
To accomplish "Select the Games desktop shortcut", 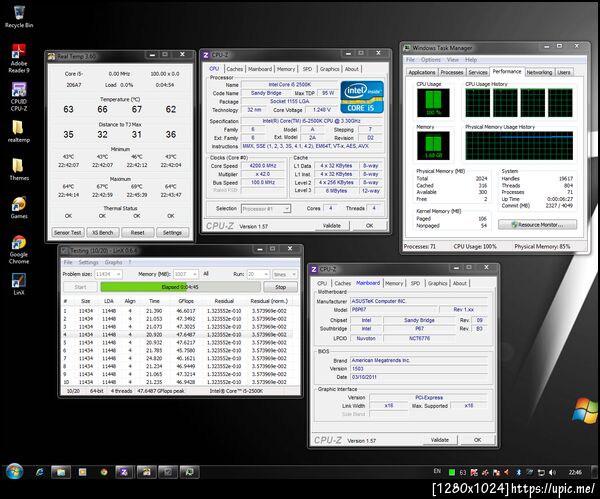I will pos(19,207).
